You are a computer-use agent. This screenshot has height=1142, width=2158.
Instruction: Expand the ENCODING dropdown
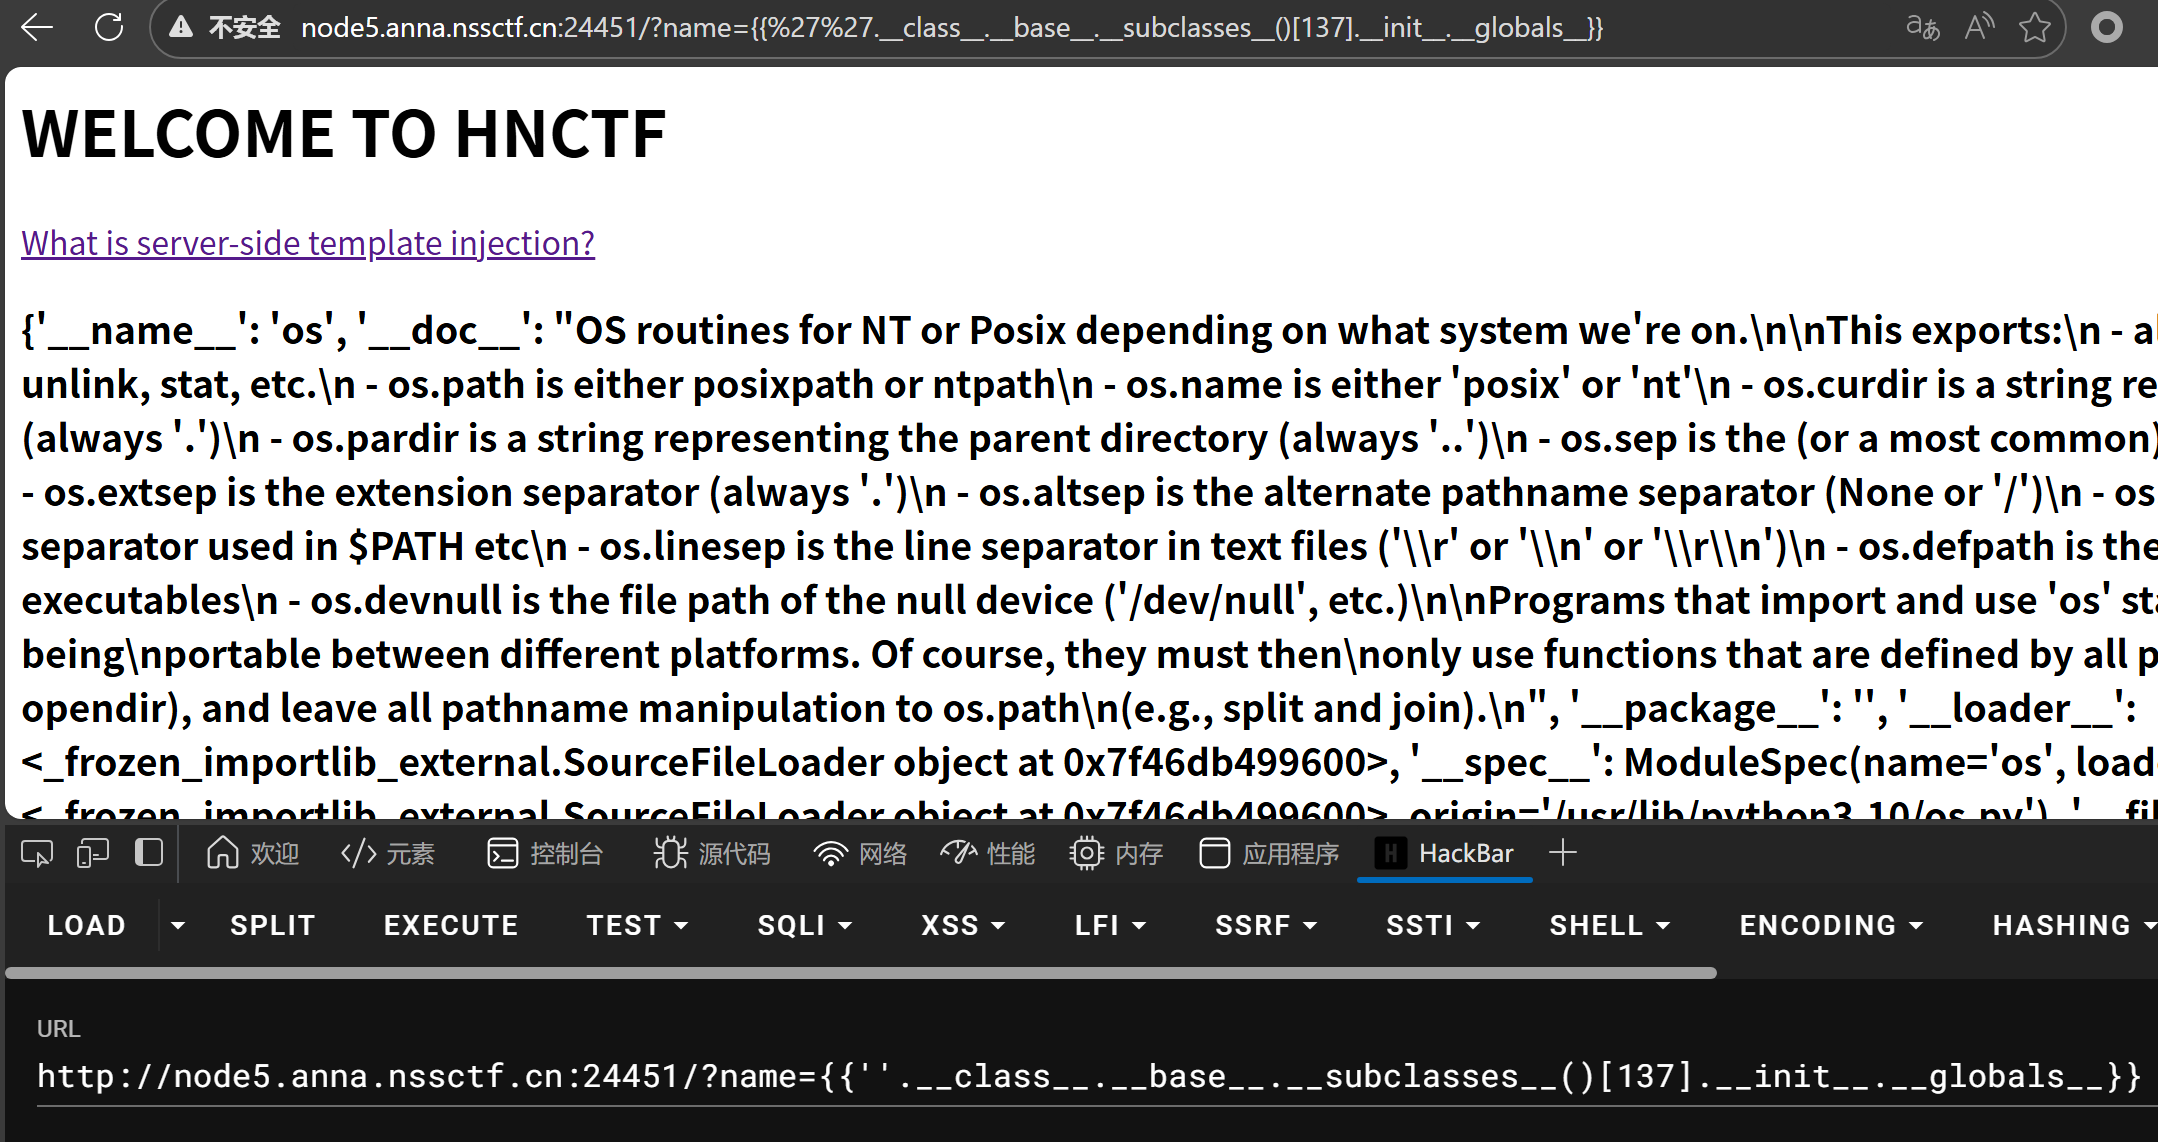1830,925
